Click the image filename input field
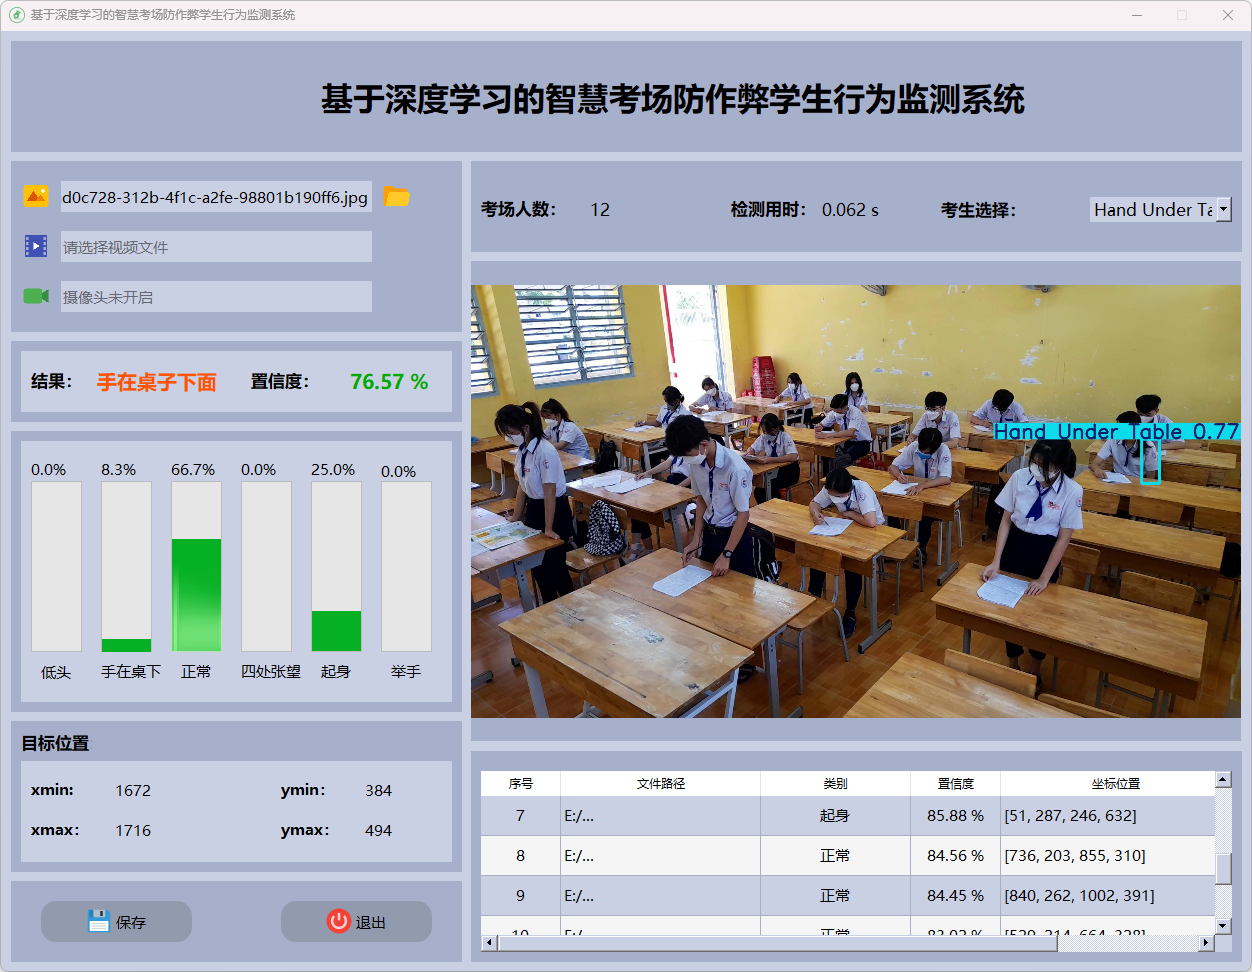The height and width of the screenshot is (972, 1252). [216, 197]
